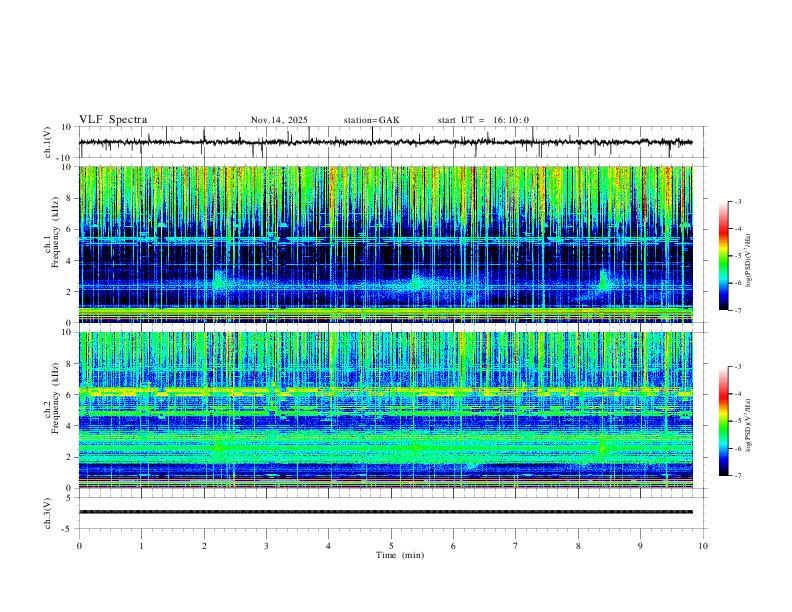Click the "-7" tick on ch.1 colorbar

(737, 311)
